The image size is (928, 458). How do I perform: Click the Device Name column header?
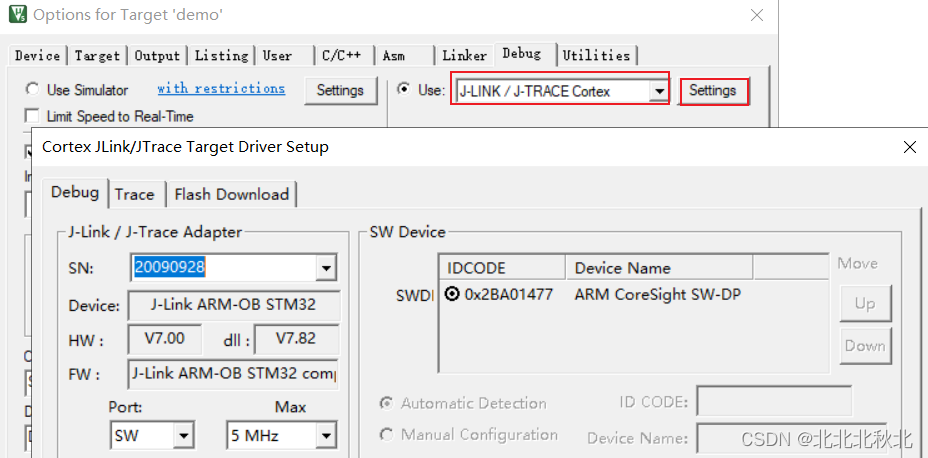click(659, 267)
